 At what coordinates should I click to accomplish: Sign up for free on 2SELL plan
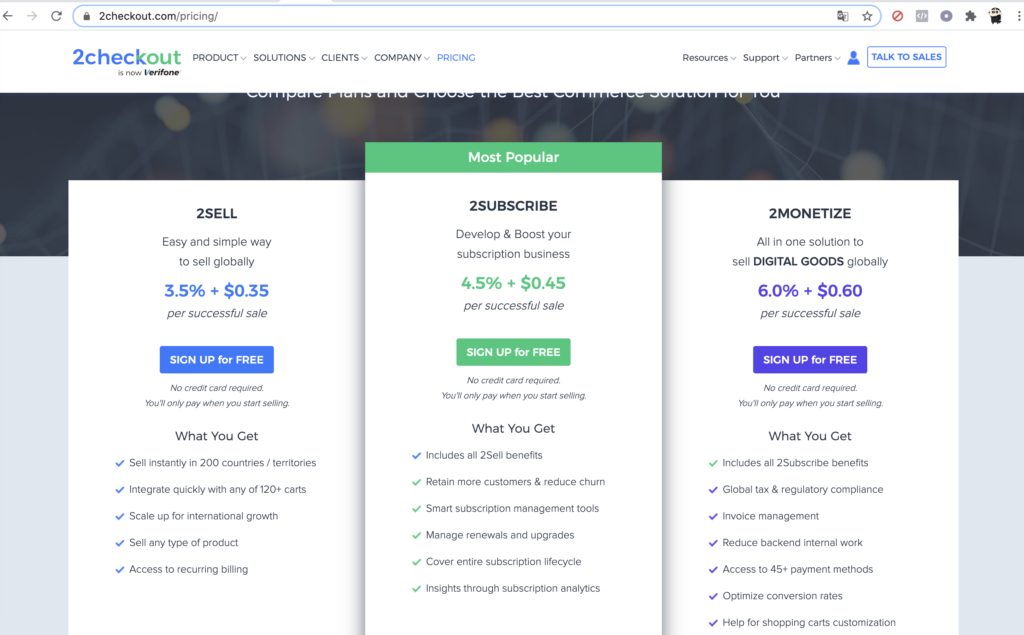click(217, 359)
